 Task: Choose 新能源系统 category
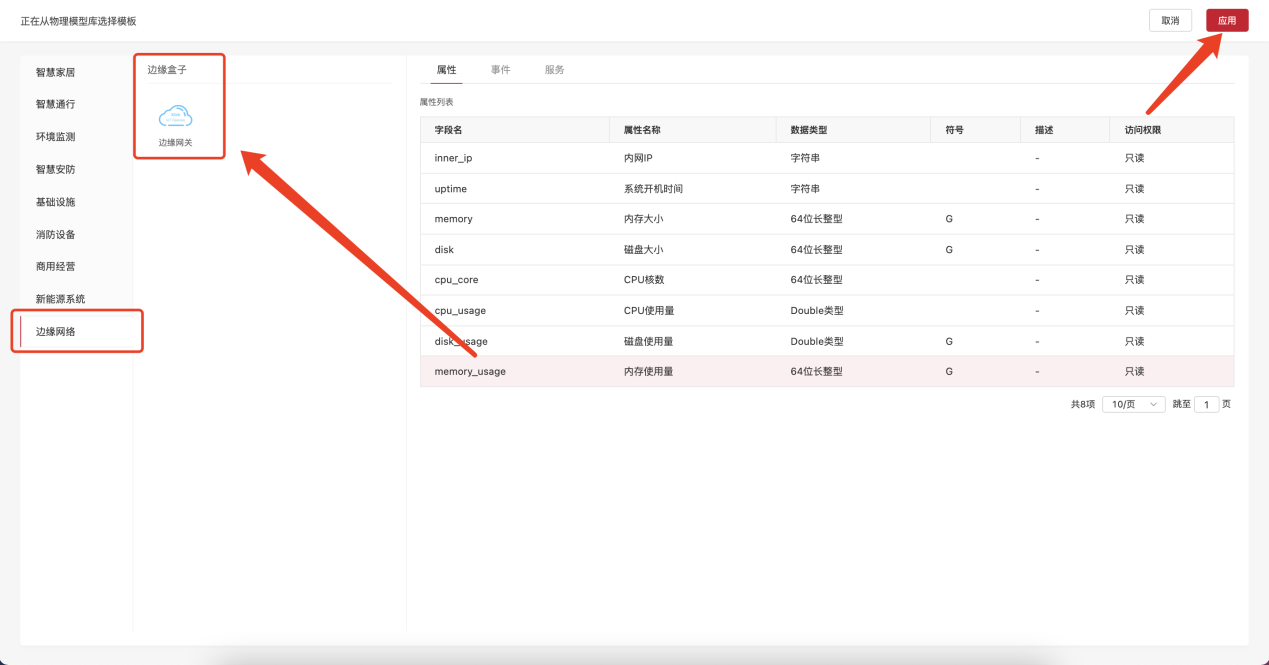point(60,299)
